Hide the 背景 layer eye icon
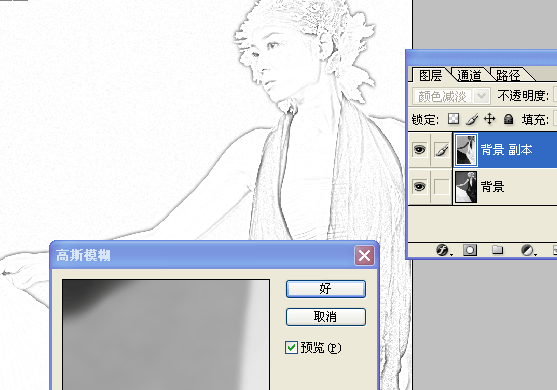This screenshot has width=557, height=390. 419,186
